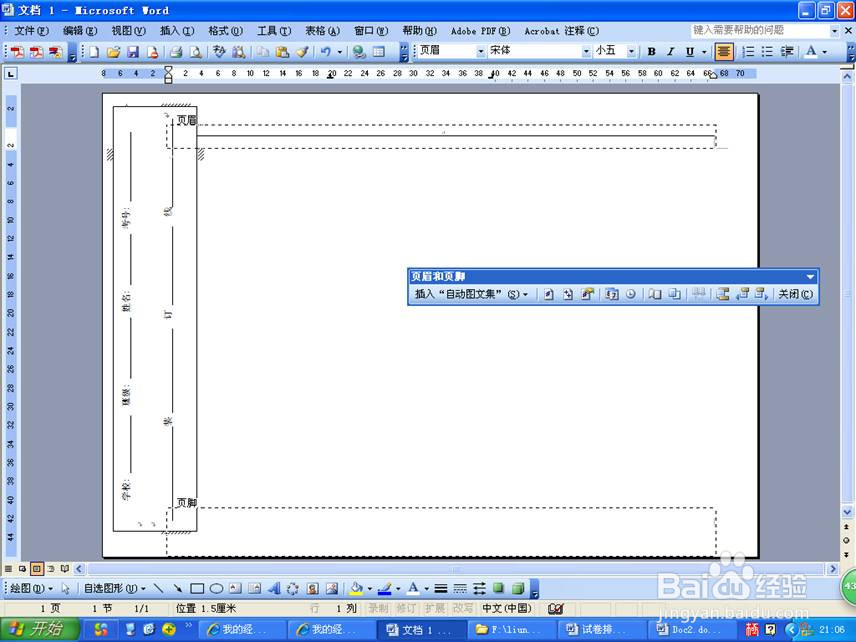Select the Oval drawing tool
This screenshot has height=642, width=856.
pyautogui.click(x=216, y=588)
